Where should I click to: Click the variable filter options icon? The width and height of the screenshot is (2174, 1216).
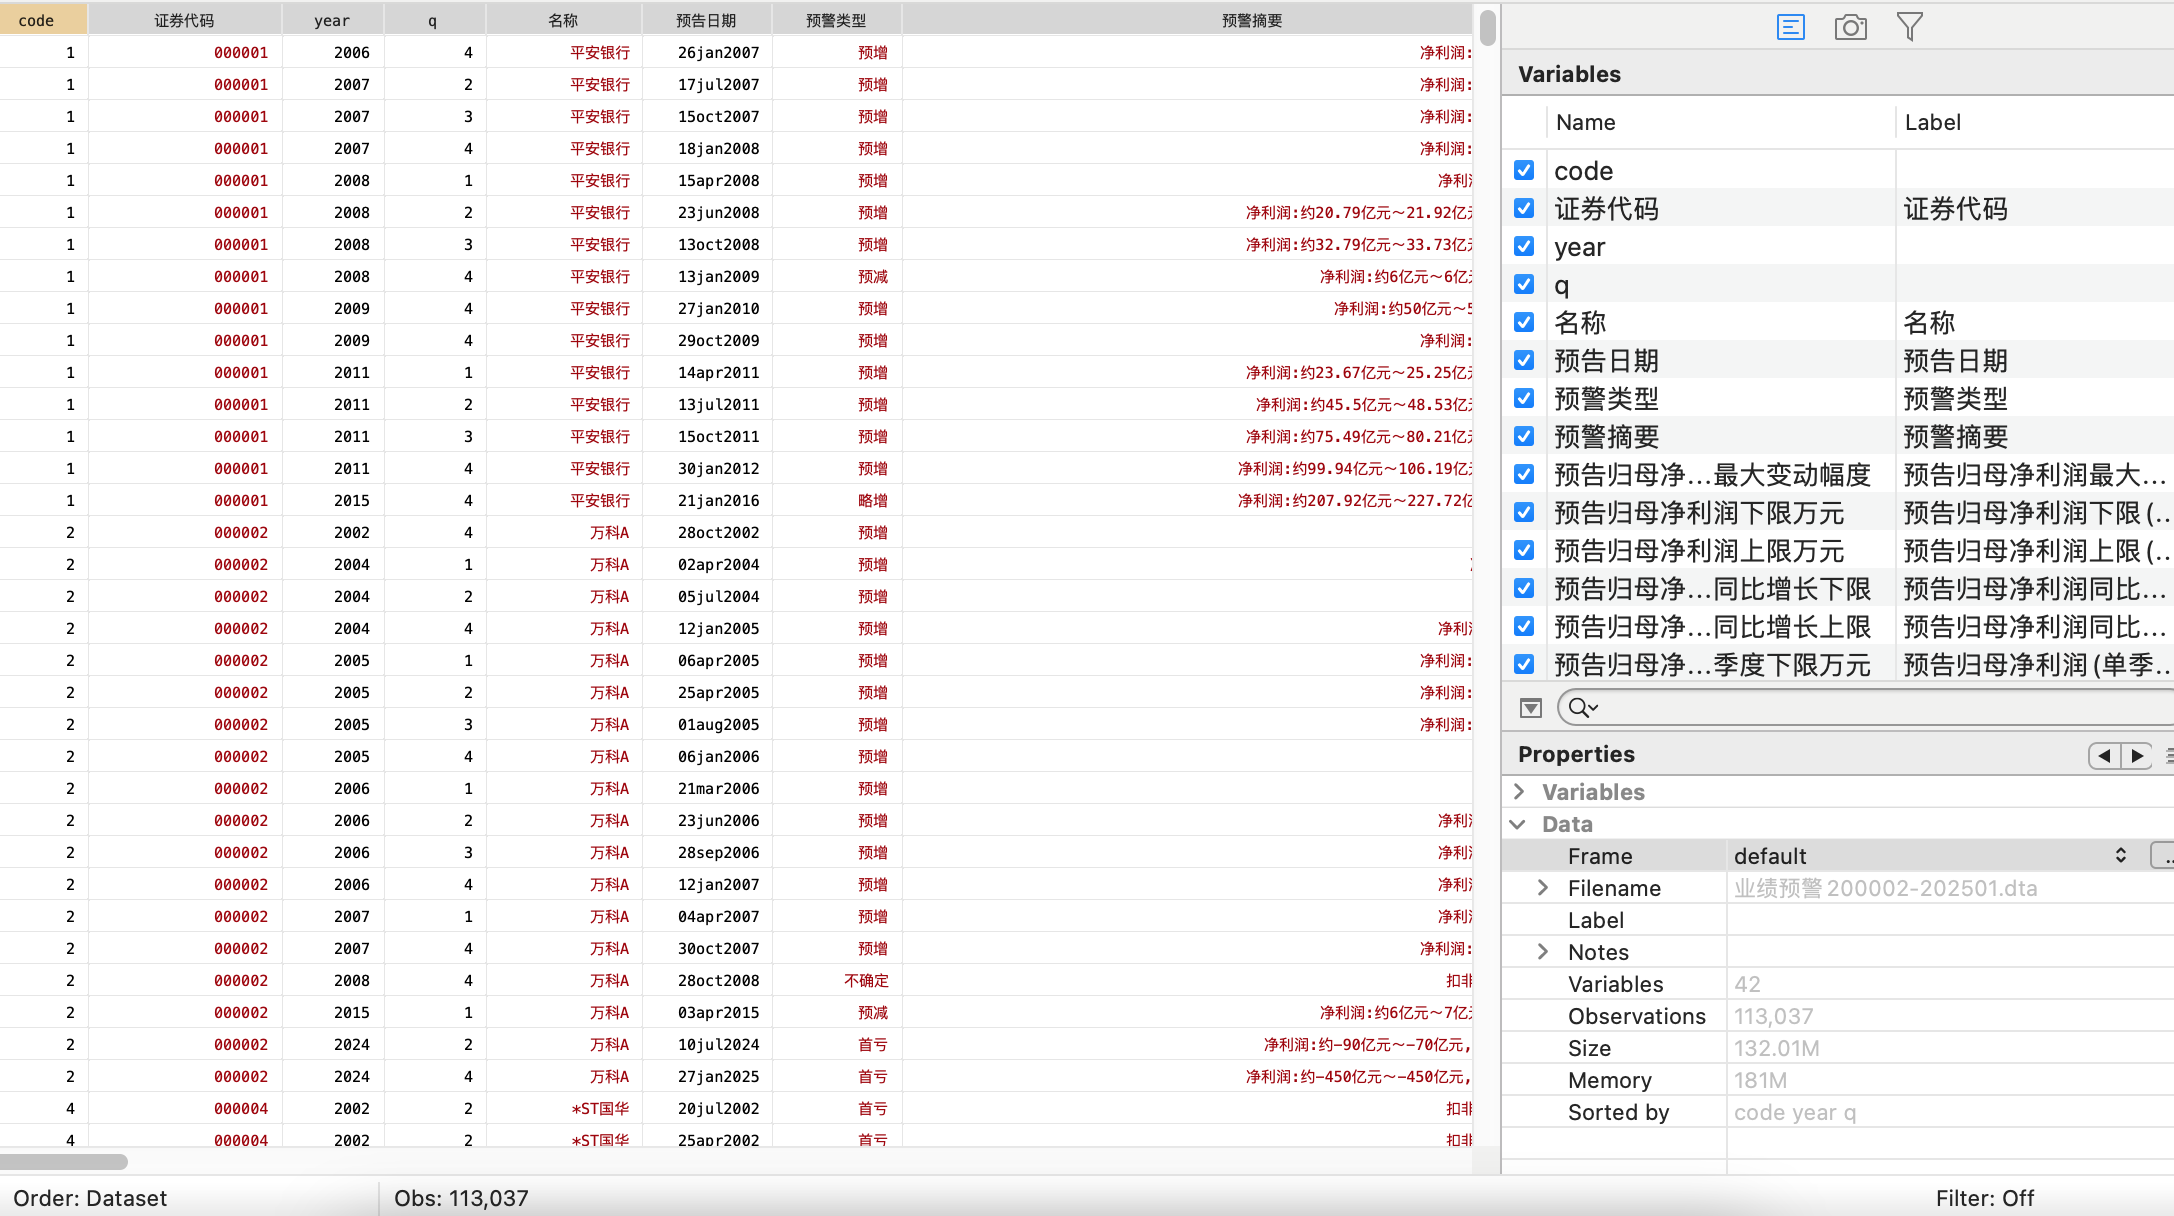[x=1530, y=708]
